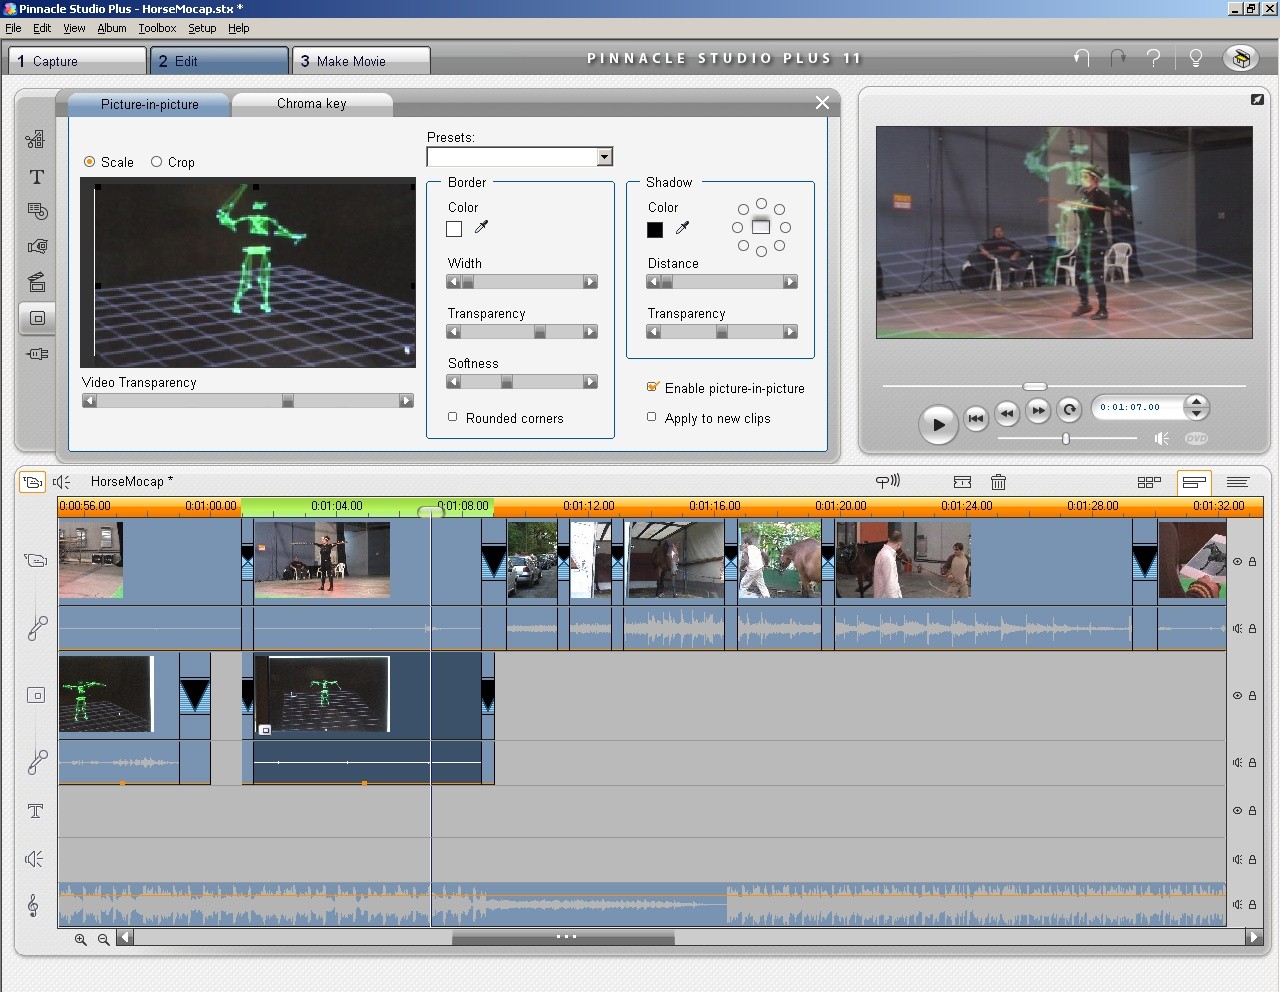Switch to the Chroma key tab
The image size is (1280, 992).
click(x=311, y=104)
